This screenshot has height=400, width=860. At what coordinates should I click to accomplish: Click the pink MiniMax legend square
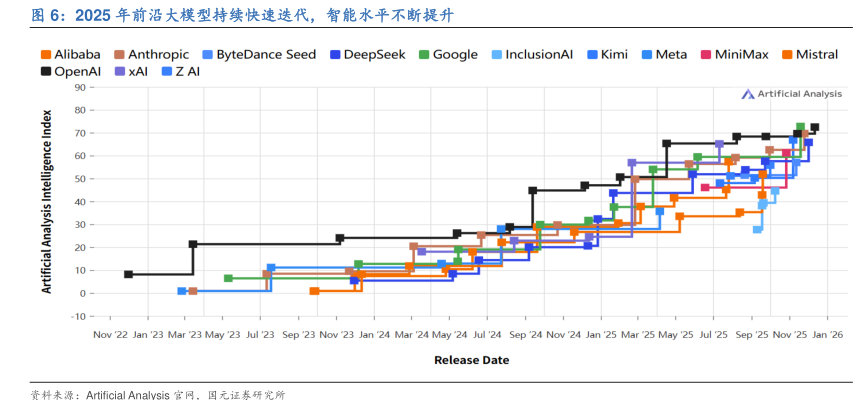point(707,54)
